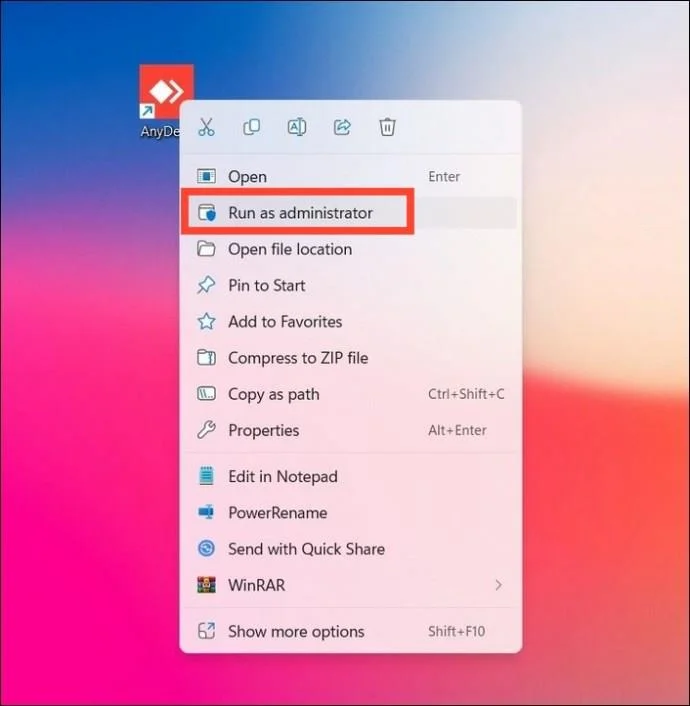Click the Alt+Enter shortcut text

[x=457, y=430]
